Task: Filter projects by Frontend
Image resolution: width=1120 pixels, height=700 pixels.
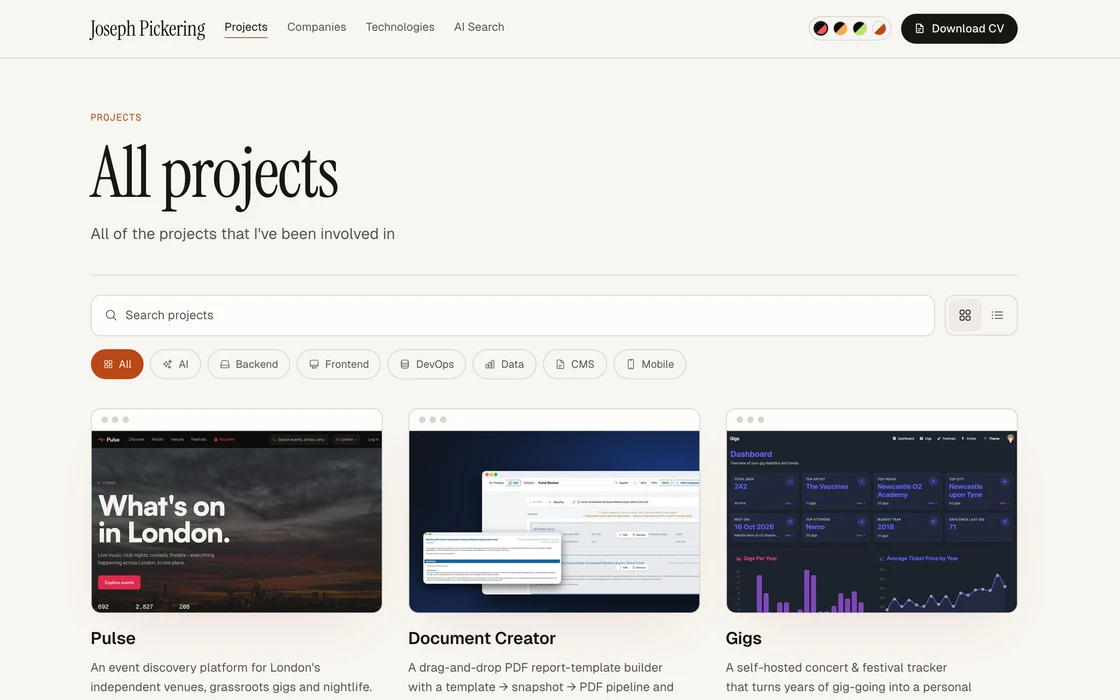Action: [x=339, y=364]
